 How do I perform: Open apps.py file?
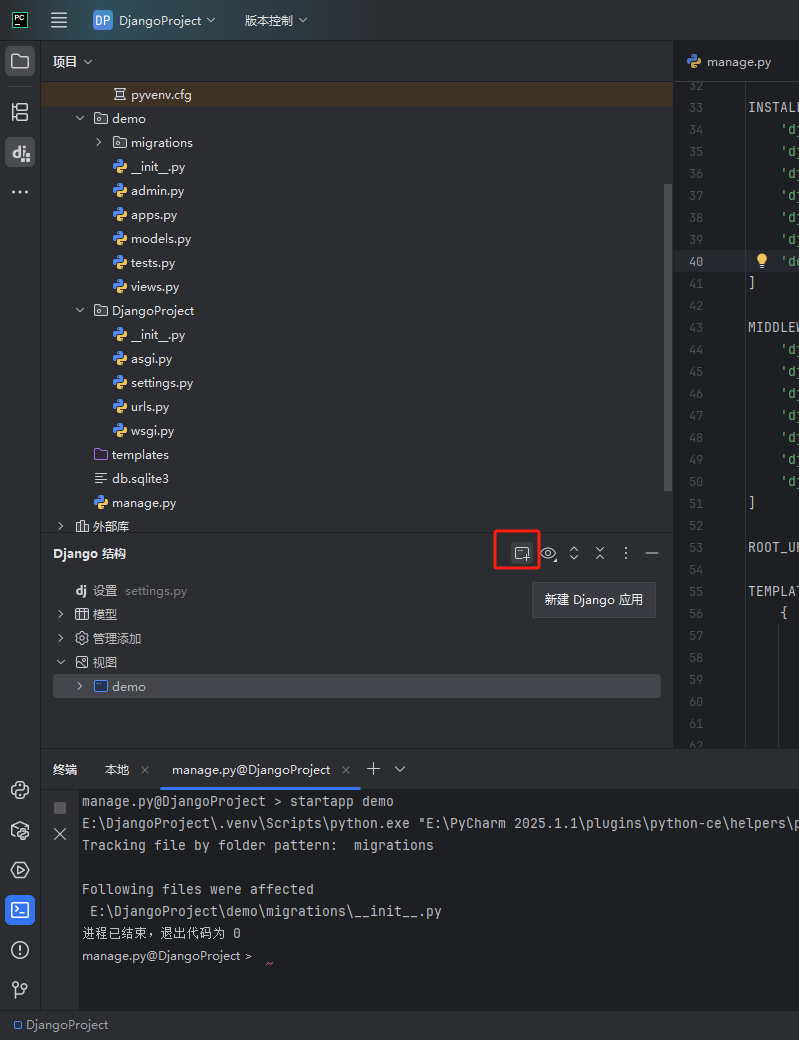click(154, 214)
